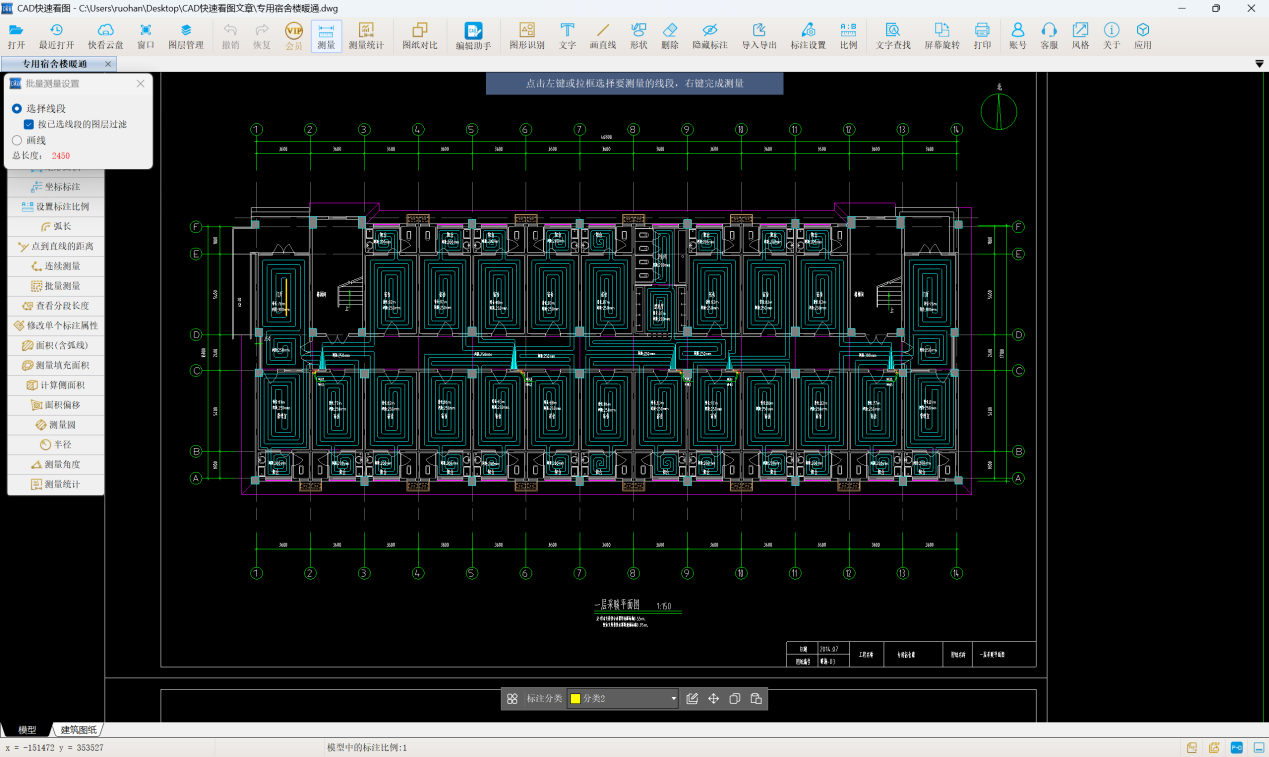The image size is (1269, 757).
Task: Choose 测量圆 menu entry
Action: (x=56, y=424)
